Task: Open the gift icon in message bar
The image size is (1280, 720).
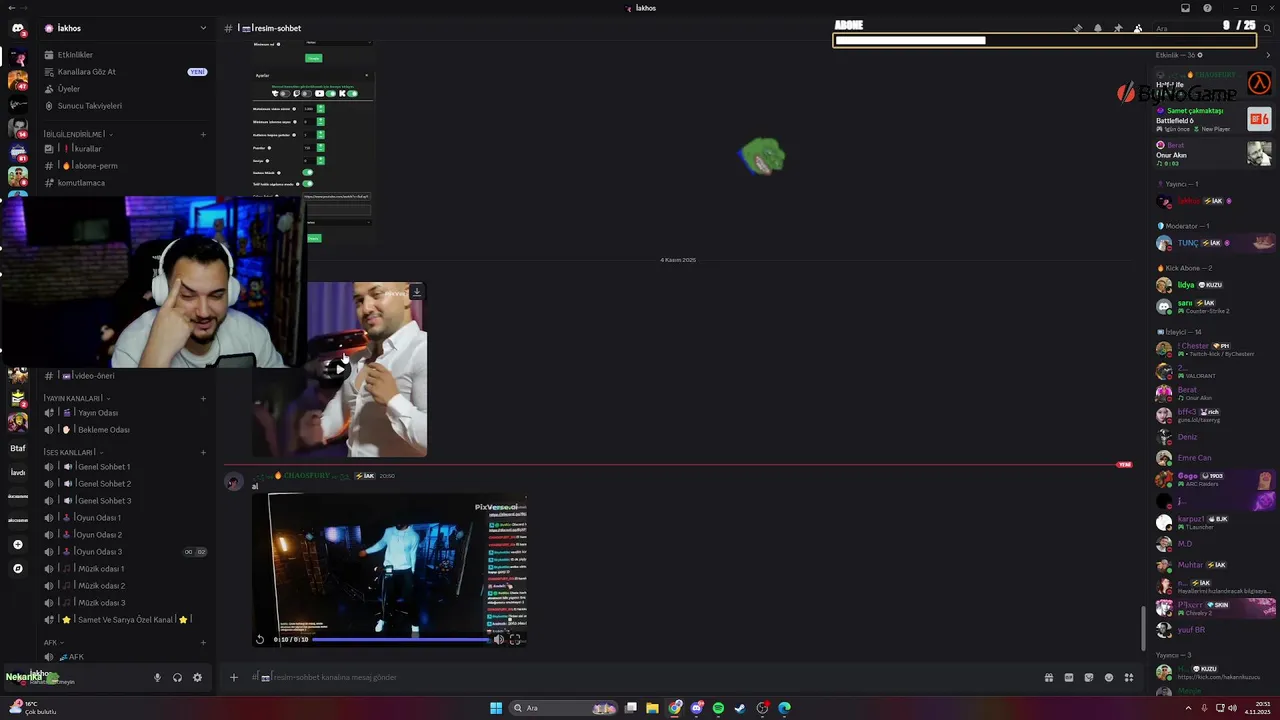Action: point(1049,677)
